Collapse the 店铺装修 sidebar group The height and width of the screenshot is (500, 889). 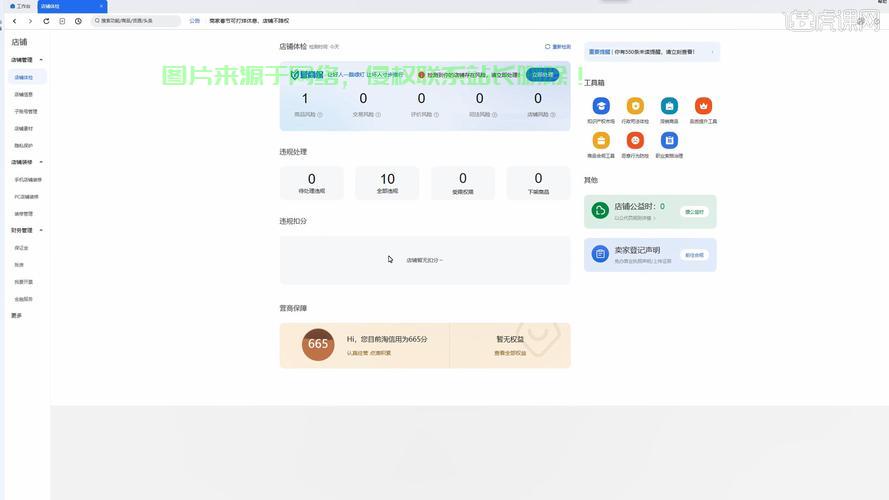click(x=41, y=162)
